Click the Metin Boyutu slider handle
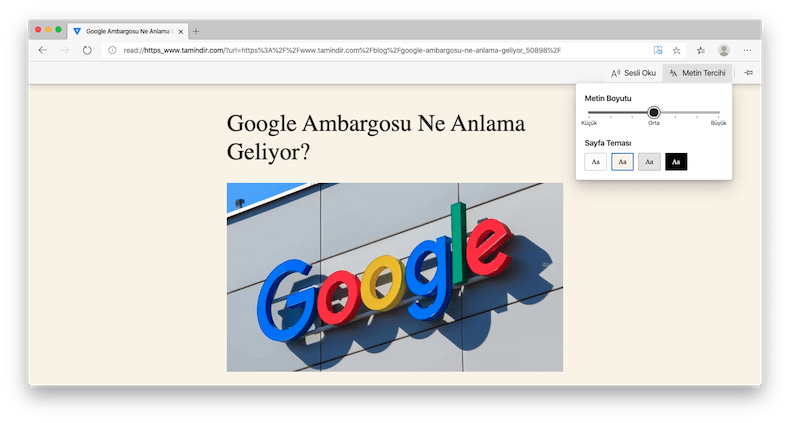 coord(654,112)
